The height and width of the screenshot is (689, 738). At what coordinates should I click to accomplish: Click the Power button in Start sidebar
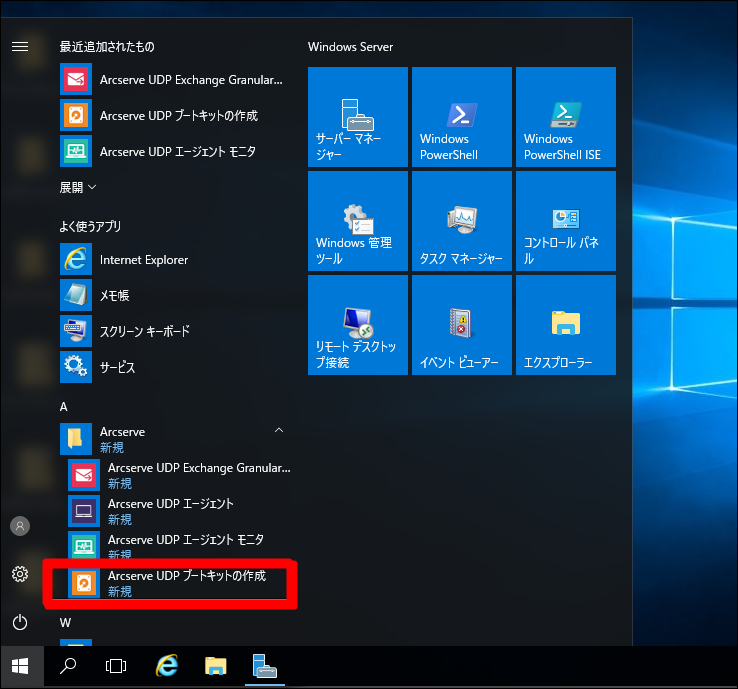click(20, 622)
